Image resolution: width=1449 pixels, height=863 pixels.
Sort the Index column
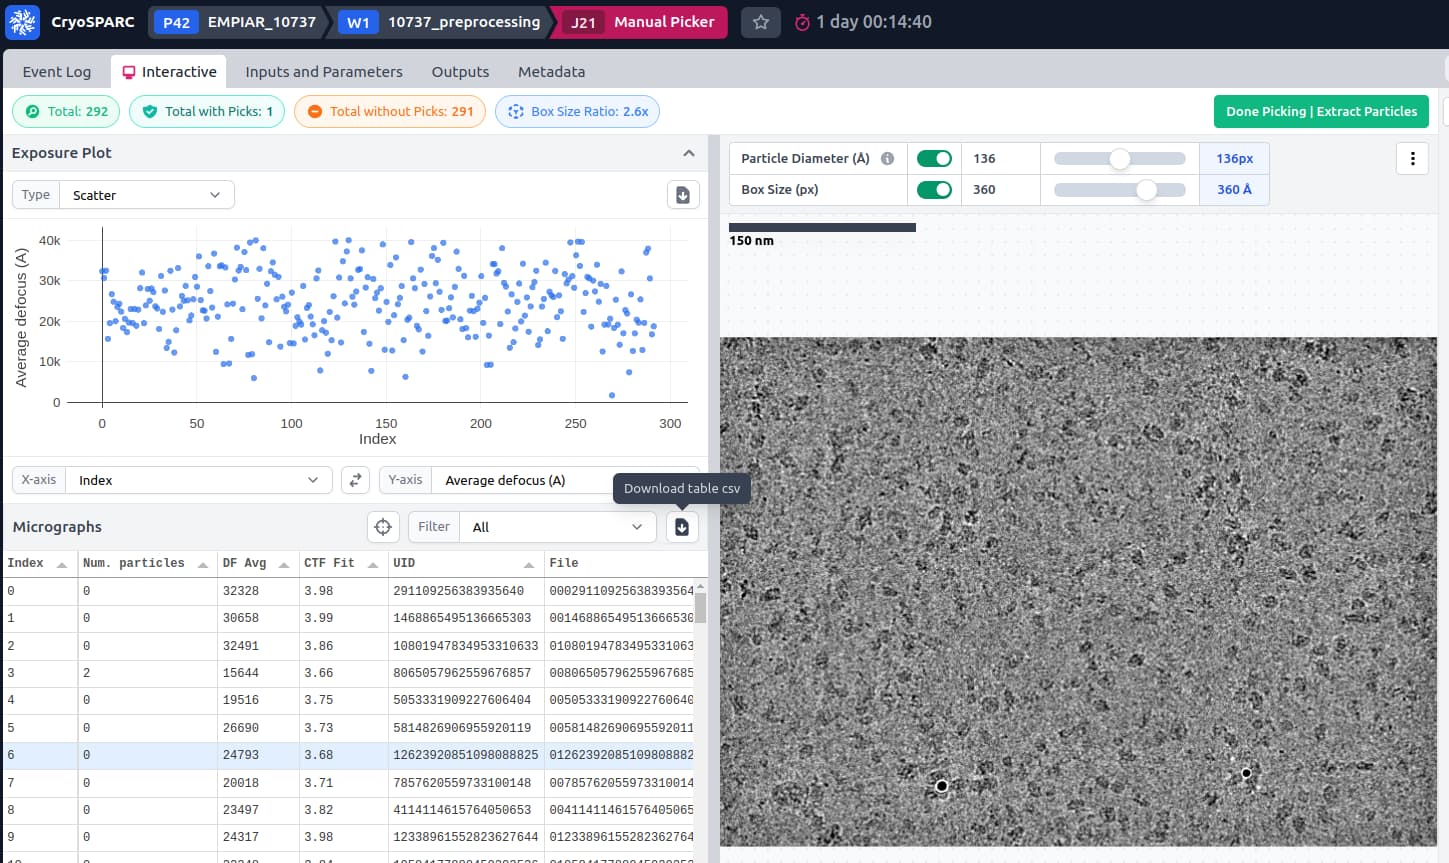point(62,565)
